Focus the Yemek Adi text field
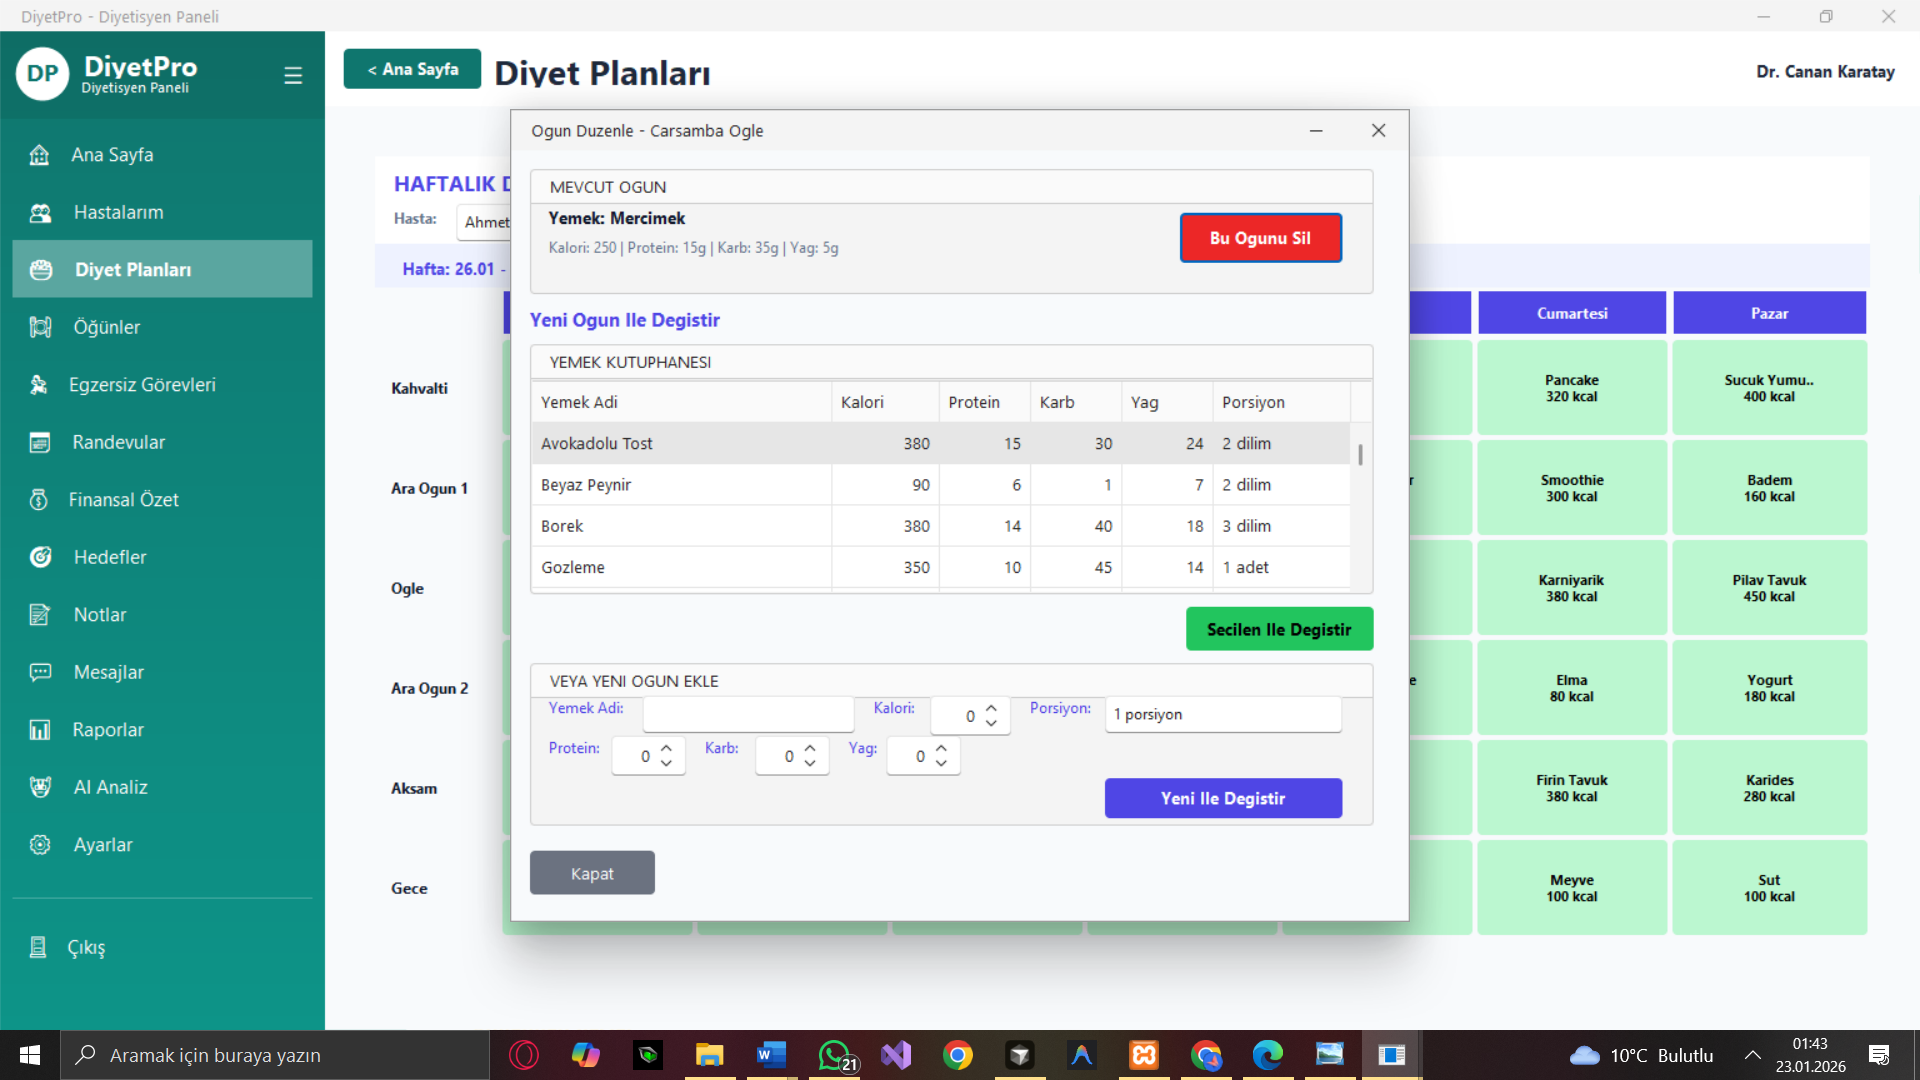Viewport: 1920px width, 1080px height. click(748, 714)
